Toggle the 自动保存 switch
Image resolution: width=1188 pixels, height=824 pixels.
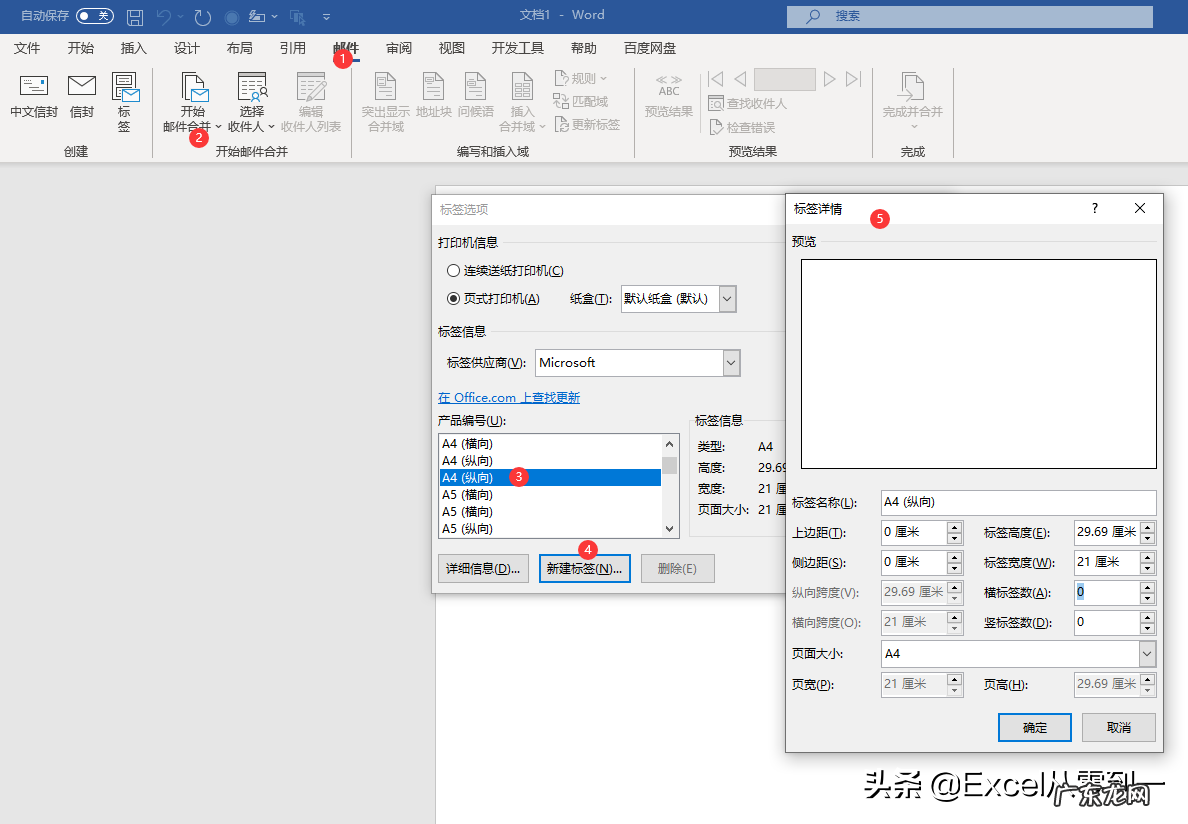coord(95,15)
